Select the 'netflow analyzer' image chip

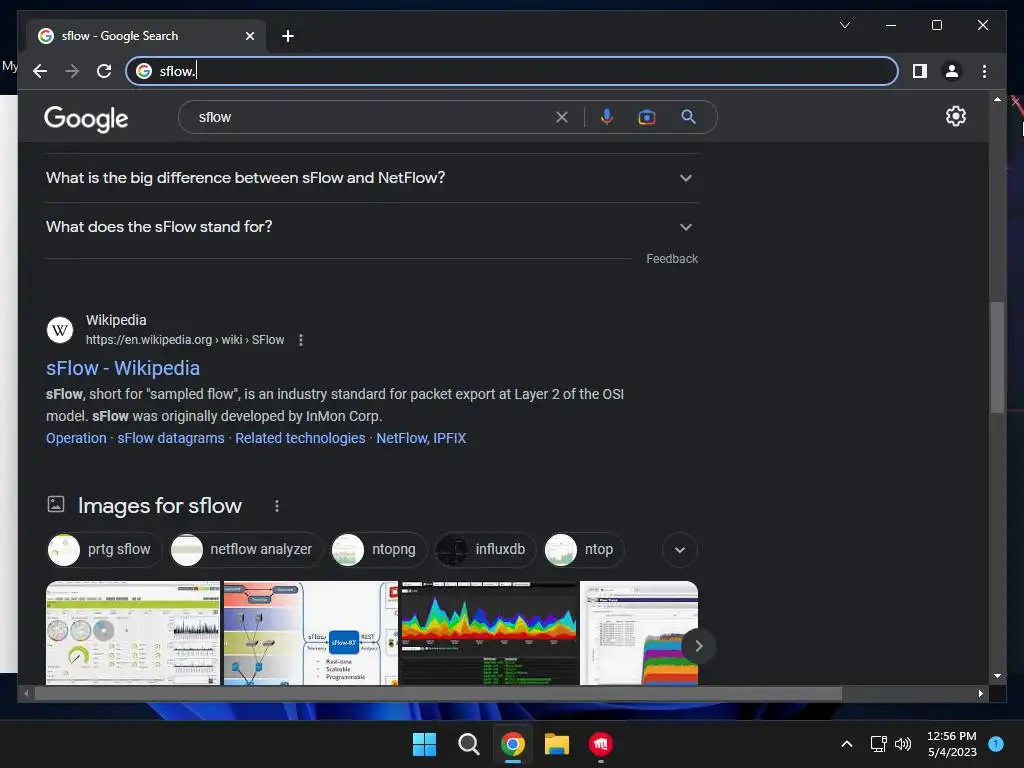[x=246, y=550]
